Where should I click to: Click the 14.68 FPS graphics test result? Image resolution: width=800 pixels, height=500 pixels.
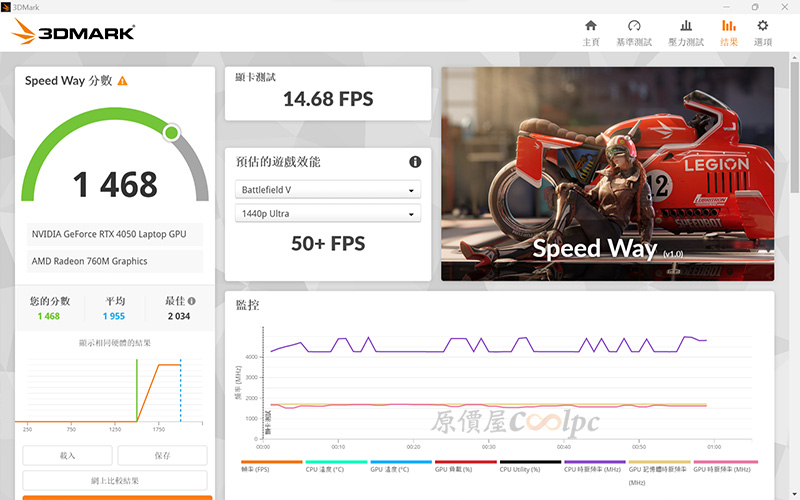tap(328, 99)
